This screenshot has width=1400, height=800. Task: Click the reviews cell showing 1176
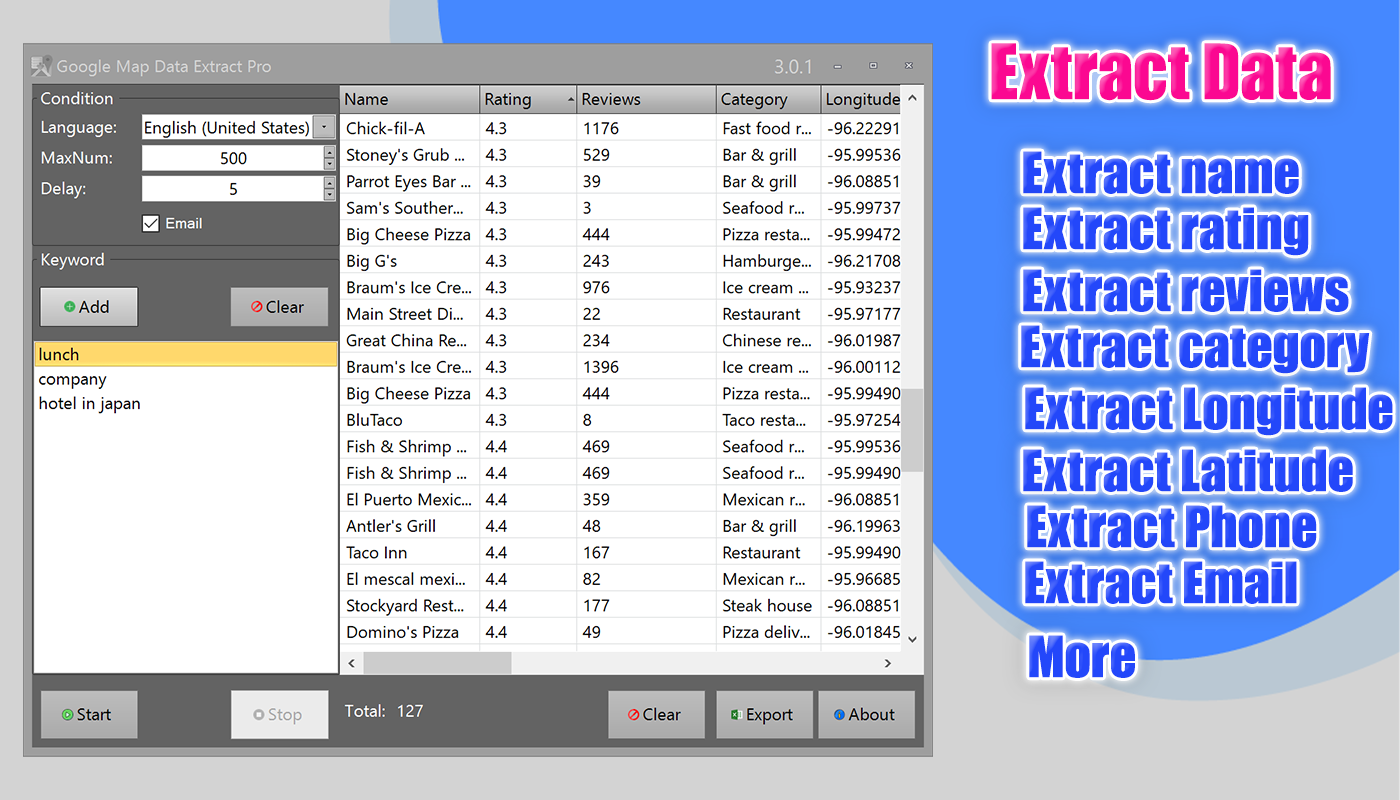coord(647,128)
